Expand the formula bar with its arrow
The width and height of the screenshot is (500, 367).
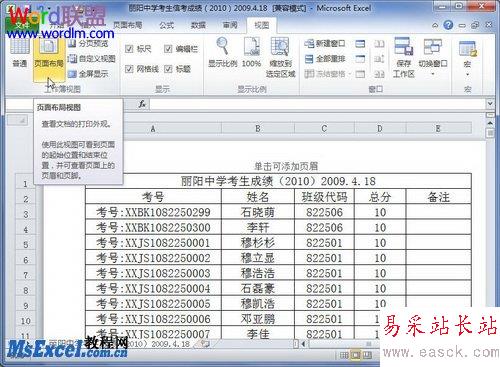coord(490,104)
